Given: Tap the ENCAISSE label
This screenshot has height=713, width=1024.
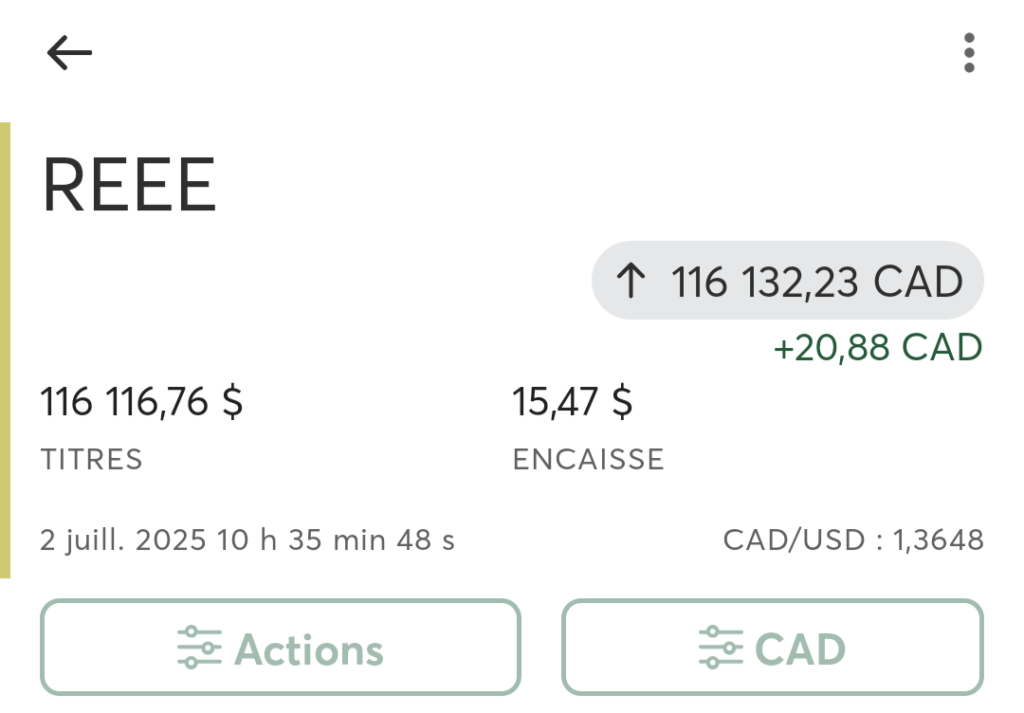Looking at the screenshot, I should pyautogui.click(x=588, y=460).
